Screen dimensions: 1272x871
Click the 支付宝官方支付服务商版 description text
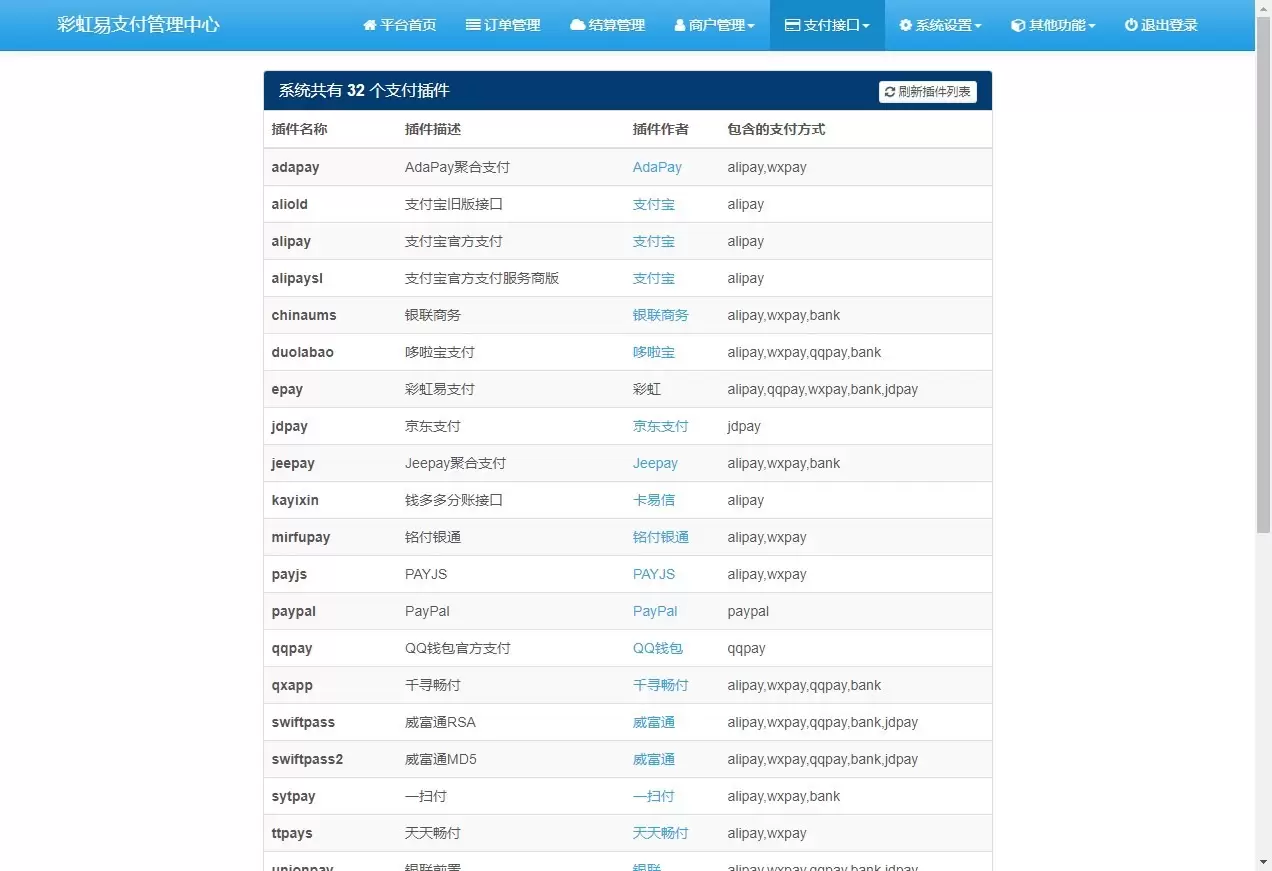(x=482, y=278)
